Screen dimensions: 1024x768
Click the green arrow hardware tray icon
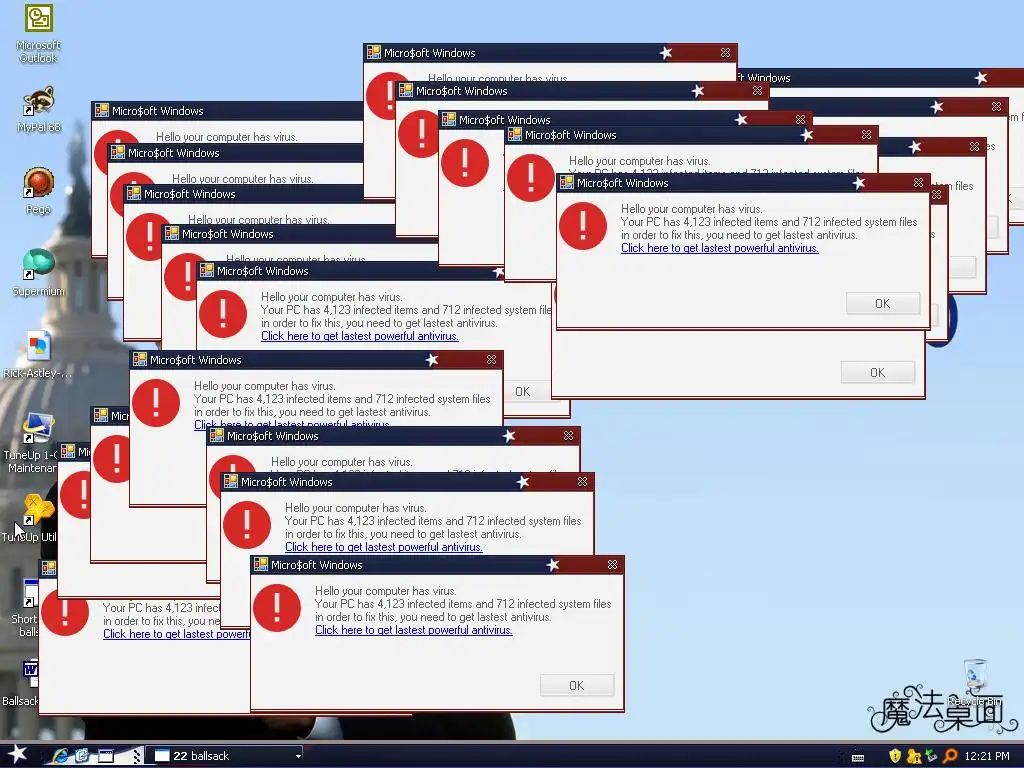click(932, 756)
